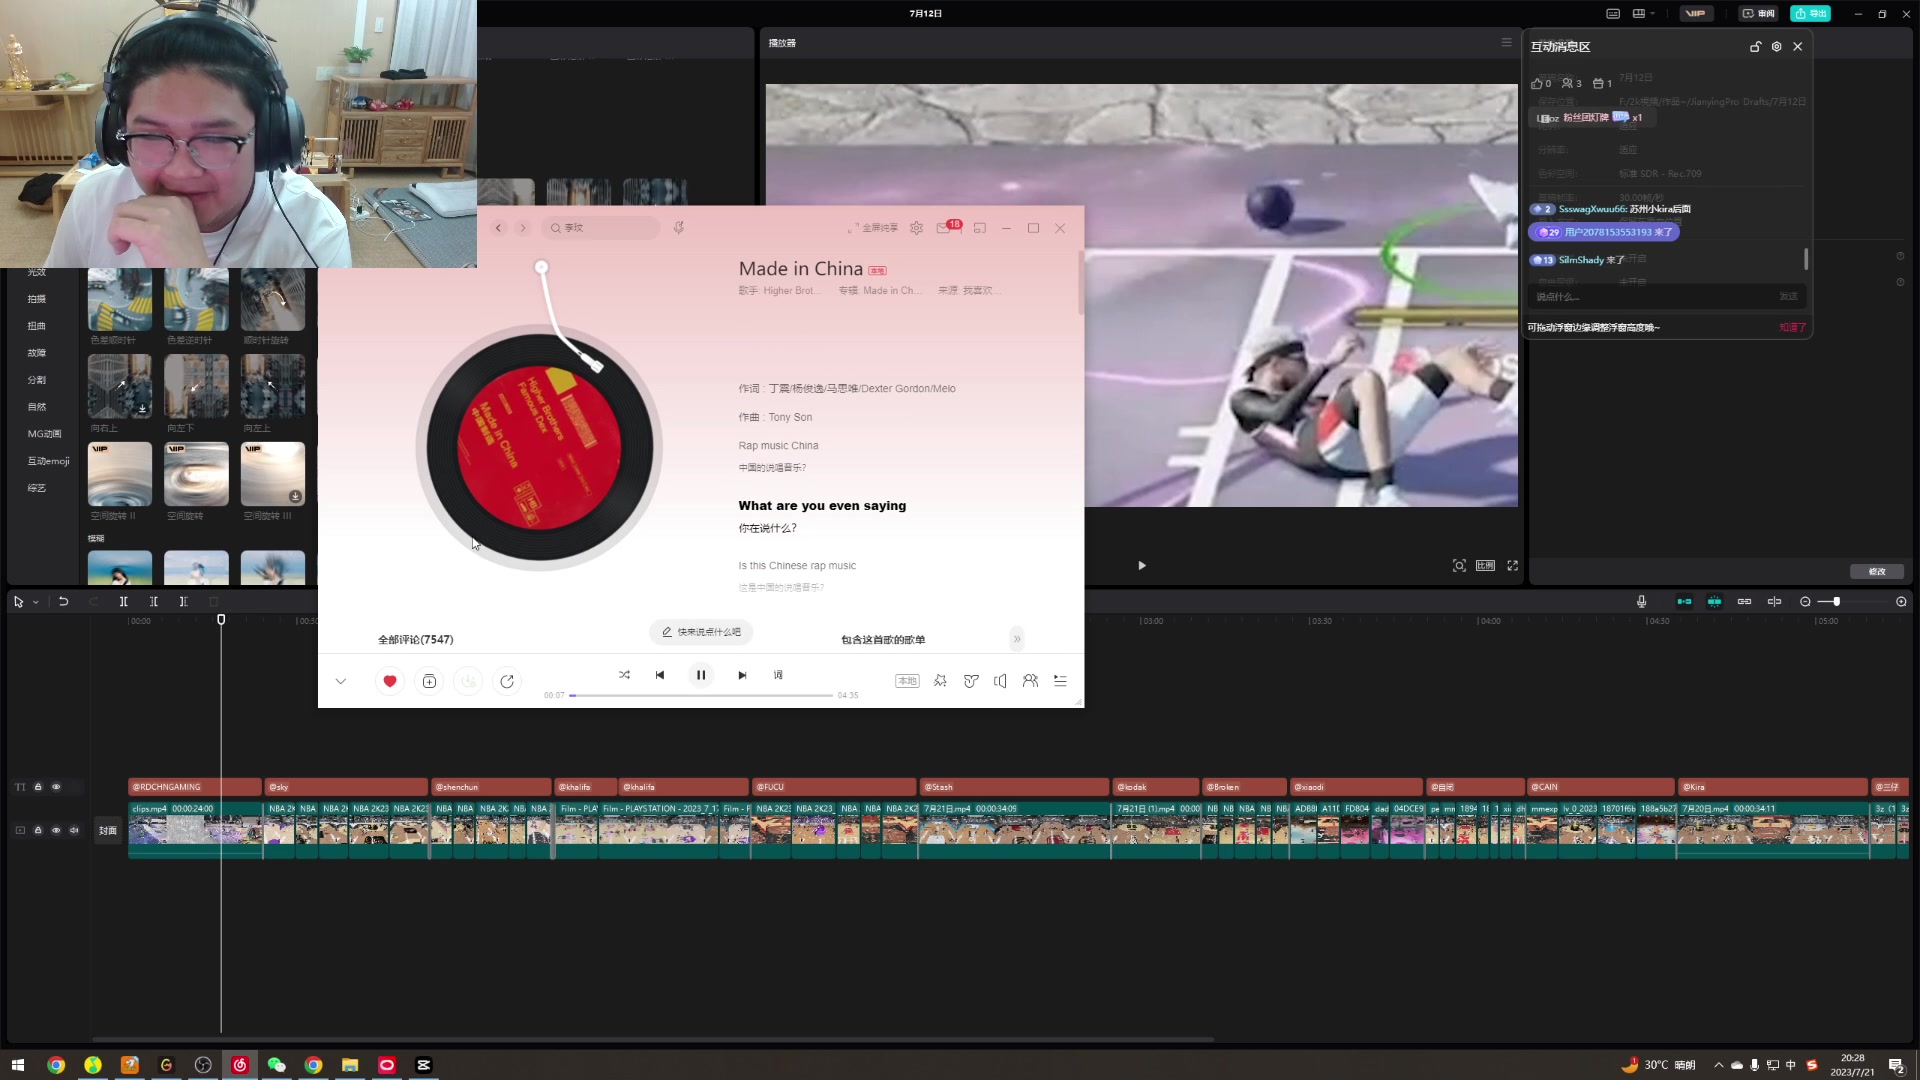Toggle the lyrics display with the 词 icon
The height and width of the screenshot is (1080, 1920).
(x=778, y=675)
